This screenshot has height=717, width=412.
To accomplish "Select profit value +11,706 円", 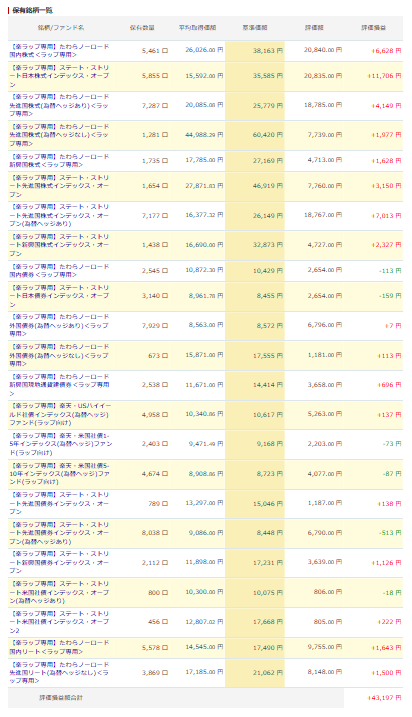I will (385, 76).
